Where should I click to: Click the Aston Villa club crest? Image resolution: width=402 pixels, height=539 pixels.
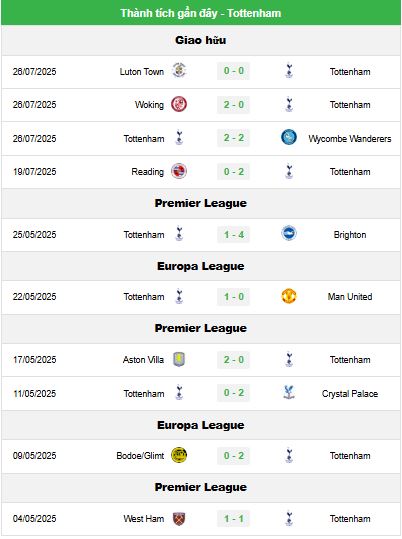tap(179, 360)
